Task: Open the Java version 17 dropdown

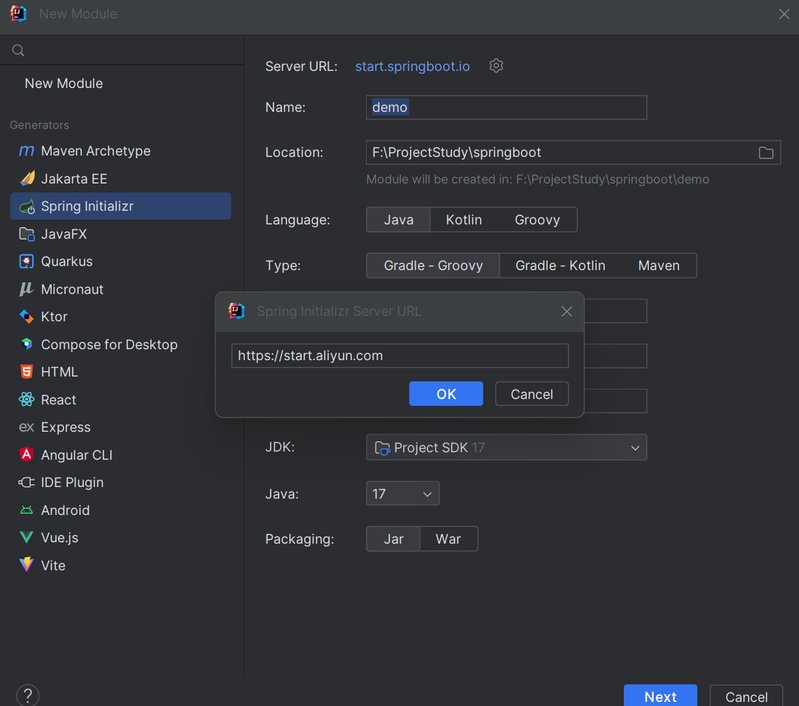Action: [x=403, y=493]
